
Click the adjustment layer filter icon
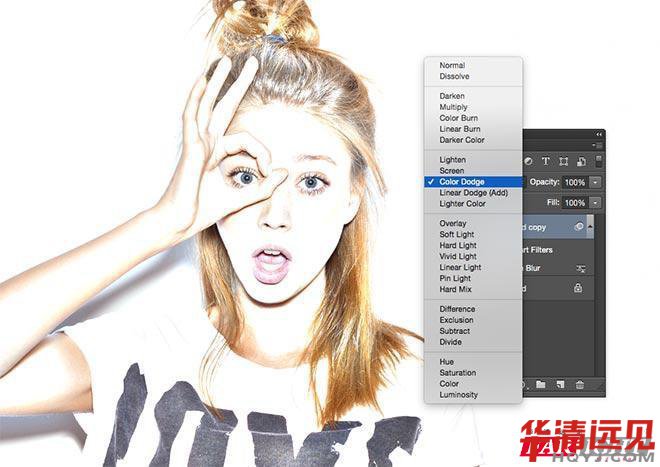click(529, 161)
